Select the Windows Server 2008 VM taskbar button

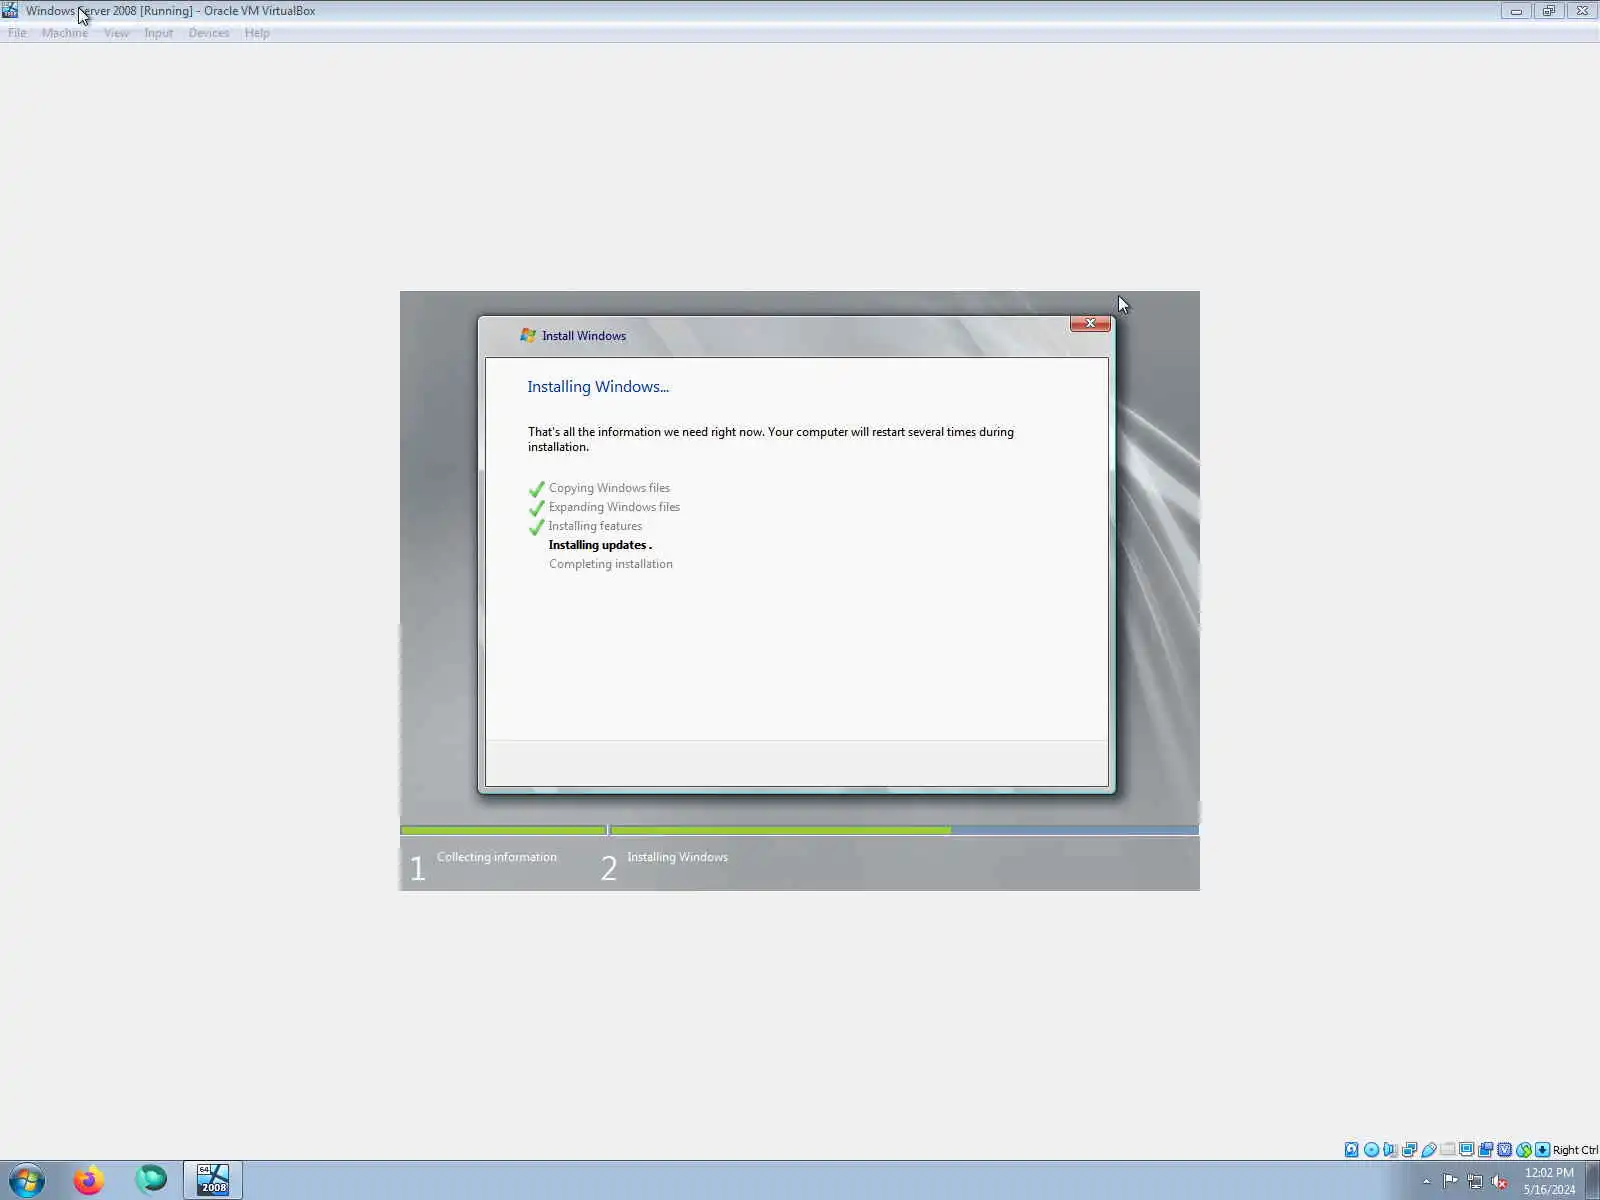point(213,1181)
